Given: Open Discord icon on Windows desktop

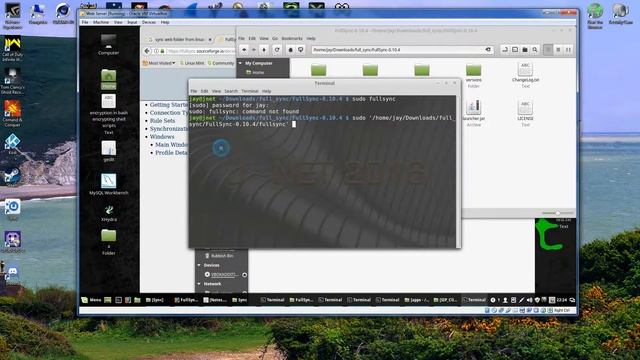Looking at the screenshot, I should coord(13,274).
